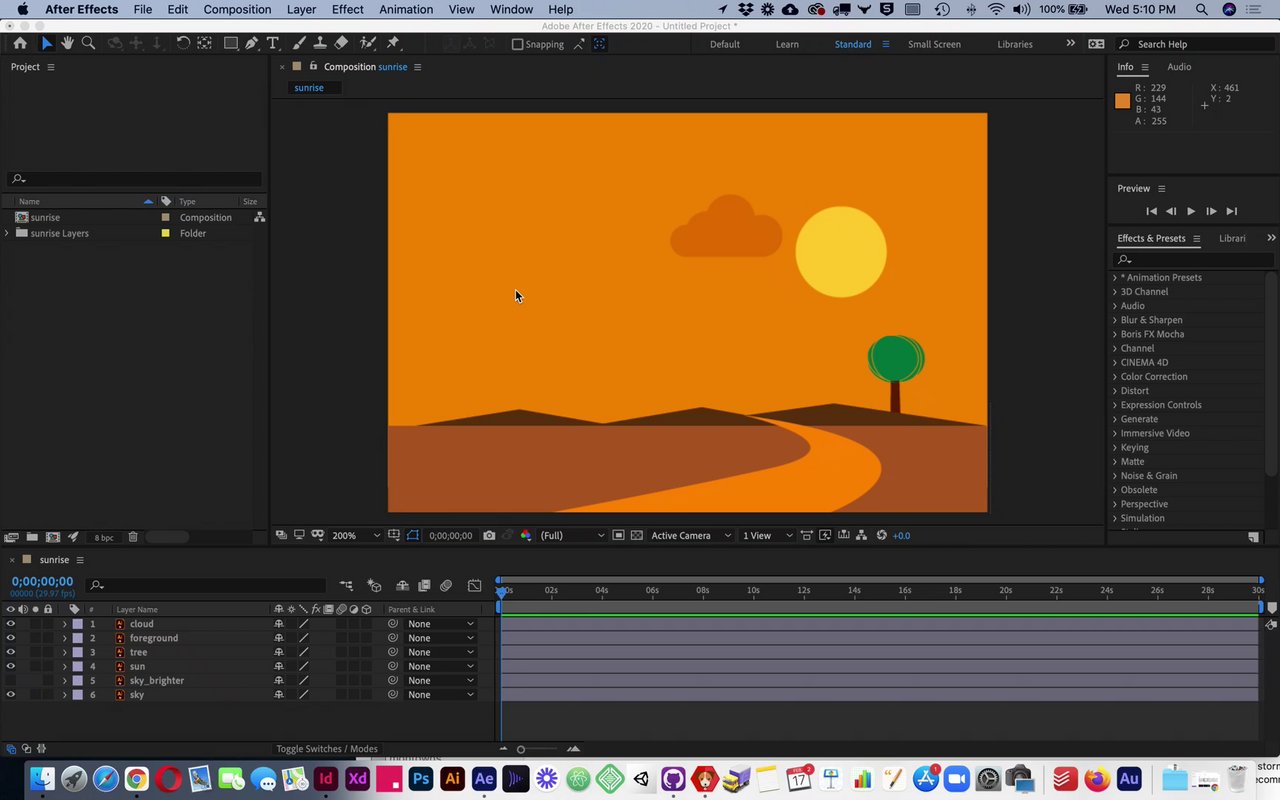This screenshot has height=800, width=1280.
Task: Select the Type tool
Action: [272, 44]
